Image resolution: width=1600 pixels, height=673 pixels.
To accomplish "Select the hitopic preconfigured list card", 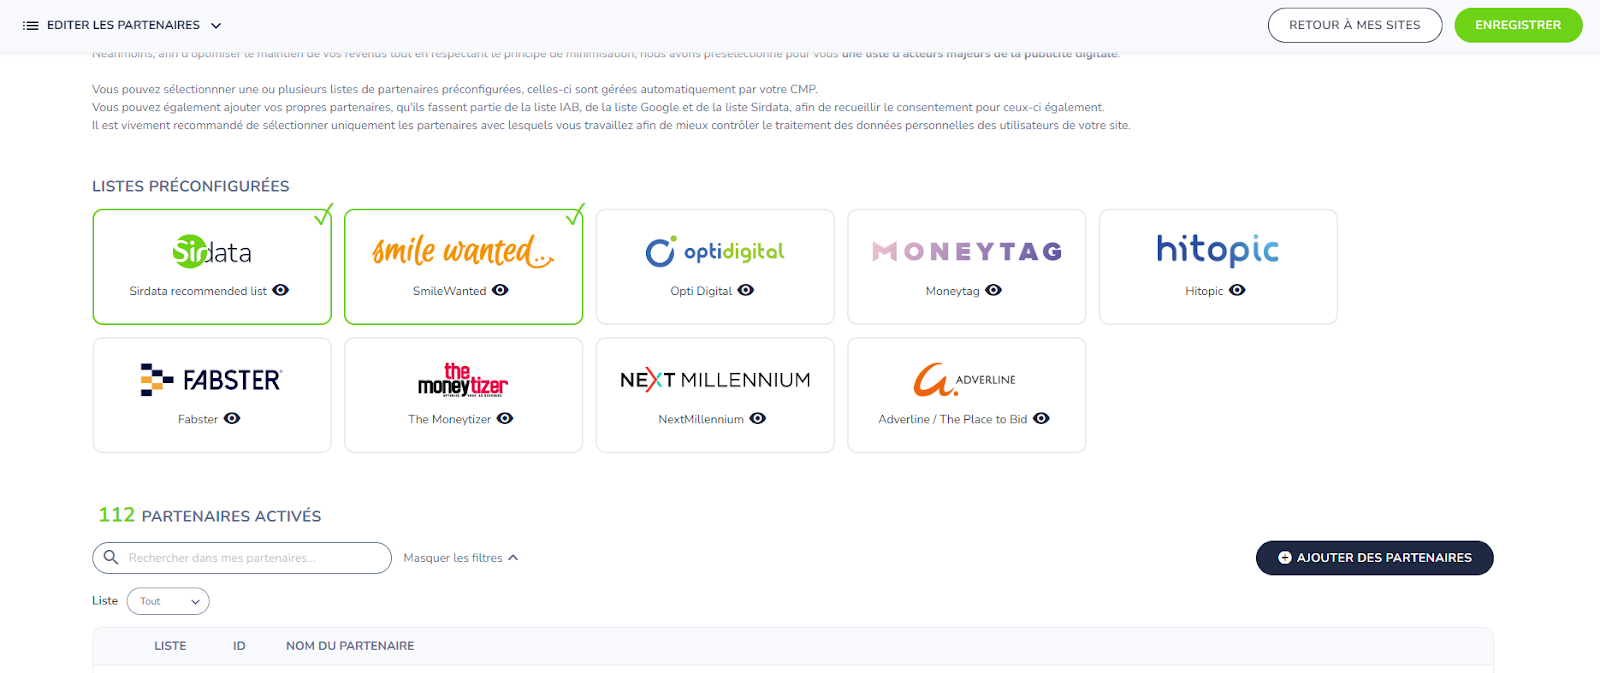I will pyautogui.click(x=1218, y=267).
